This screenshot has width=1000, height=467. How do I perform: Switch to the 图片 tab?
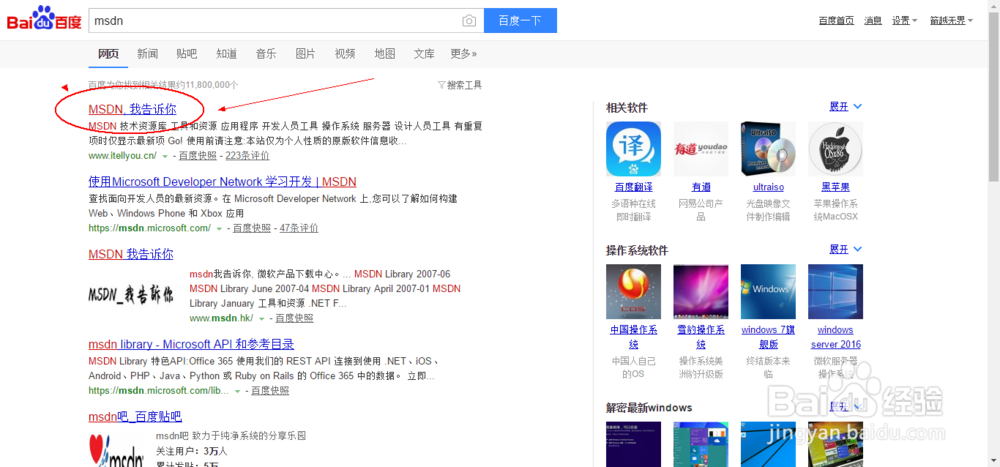305,54
